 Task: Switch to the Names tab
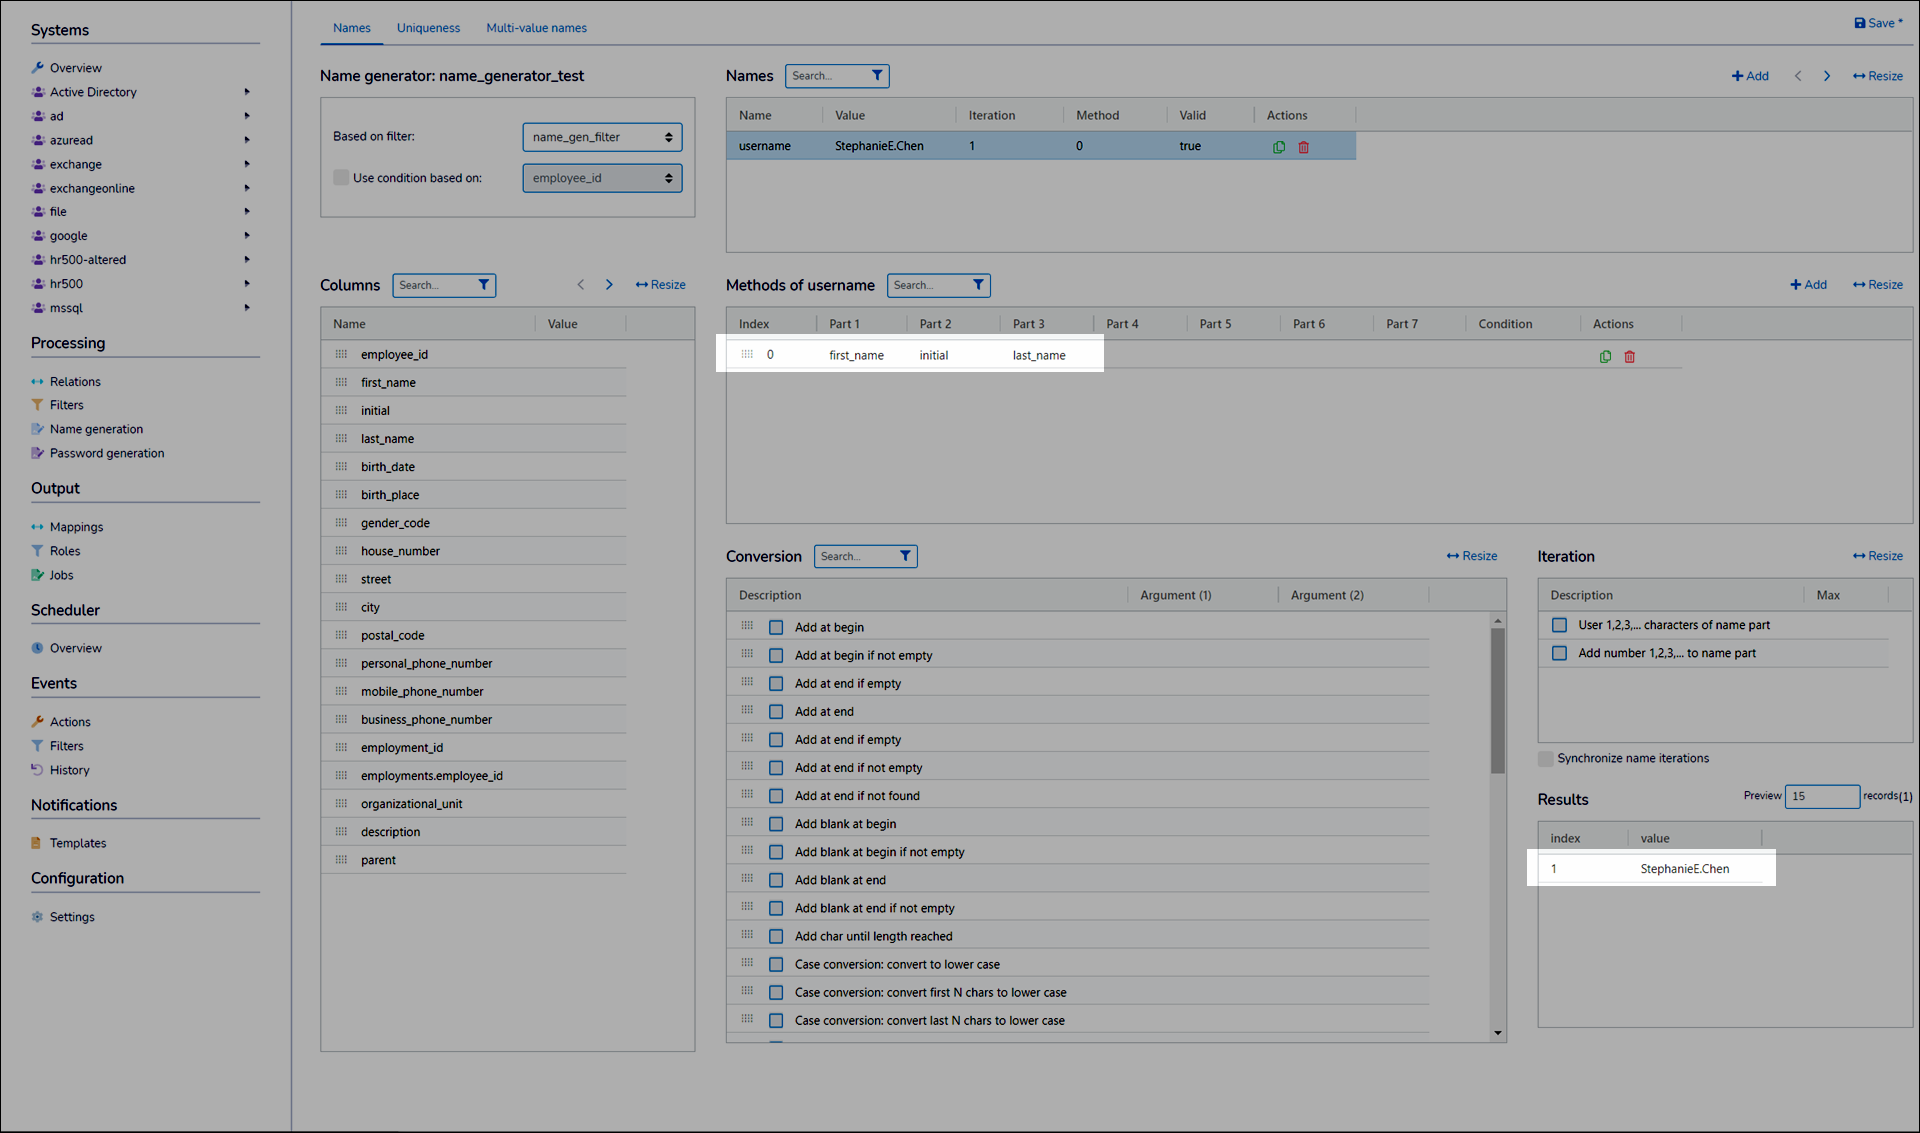[352, 28]
